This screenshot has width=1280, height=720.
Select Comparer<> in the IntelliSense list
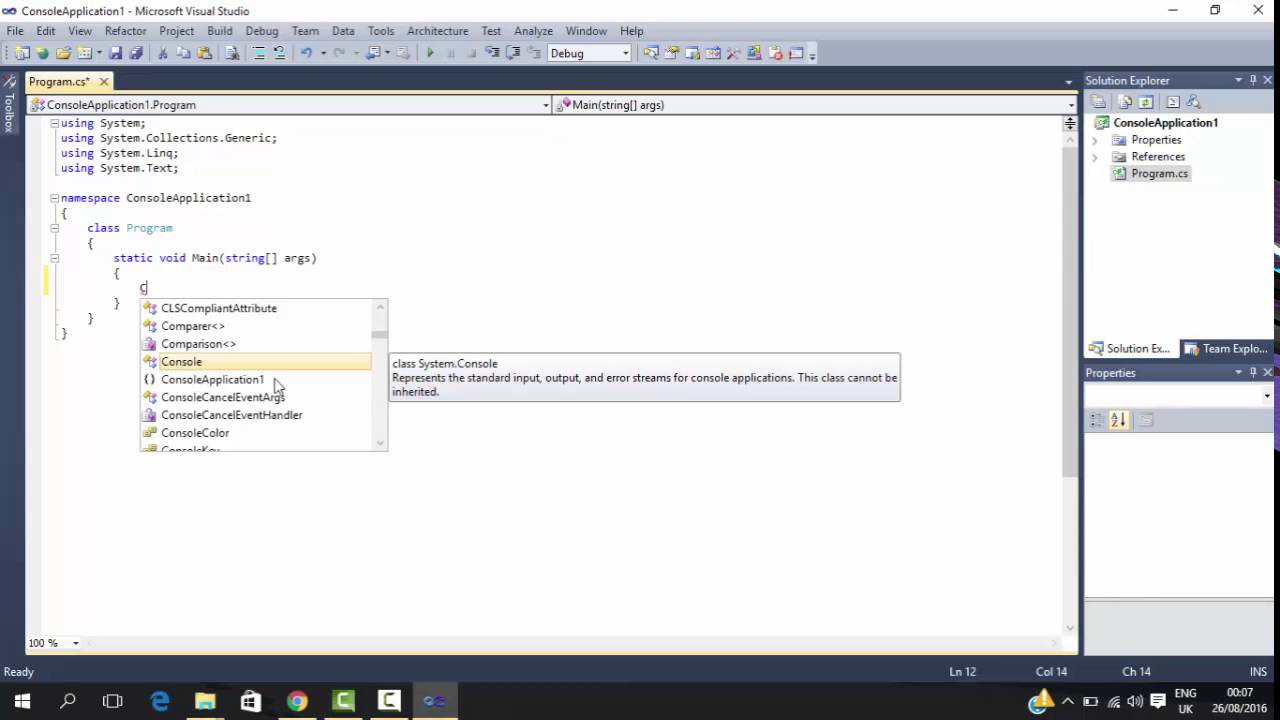256,326
